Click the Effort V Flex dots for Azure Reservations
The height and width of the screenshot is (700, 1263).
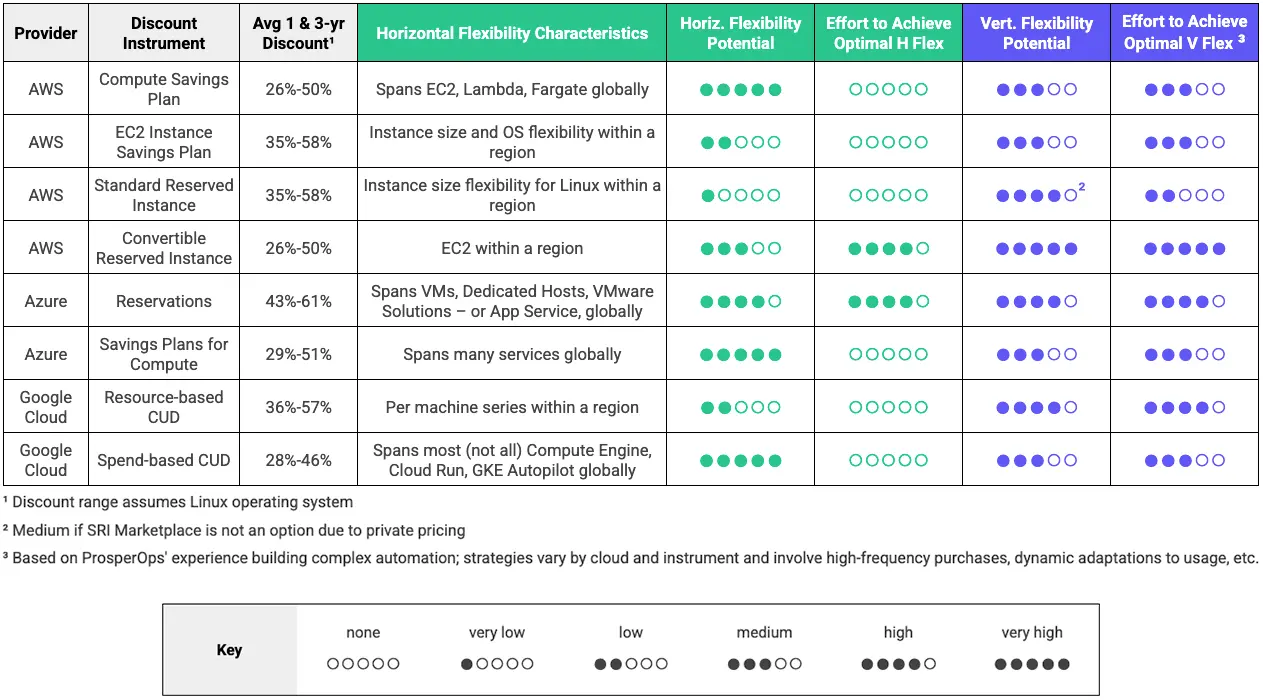1184,302
